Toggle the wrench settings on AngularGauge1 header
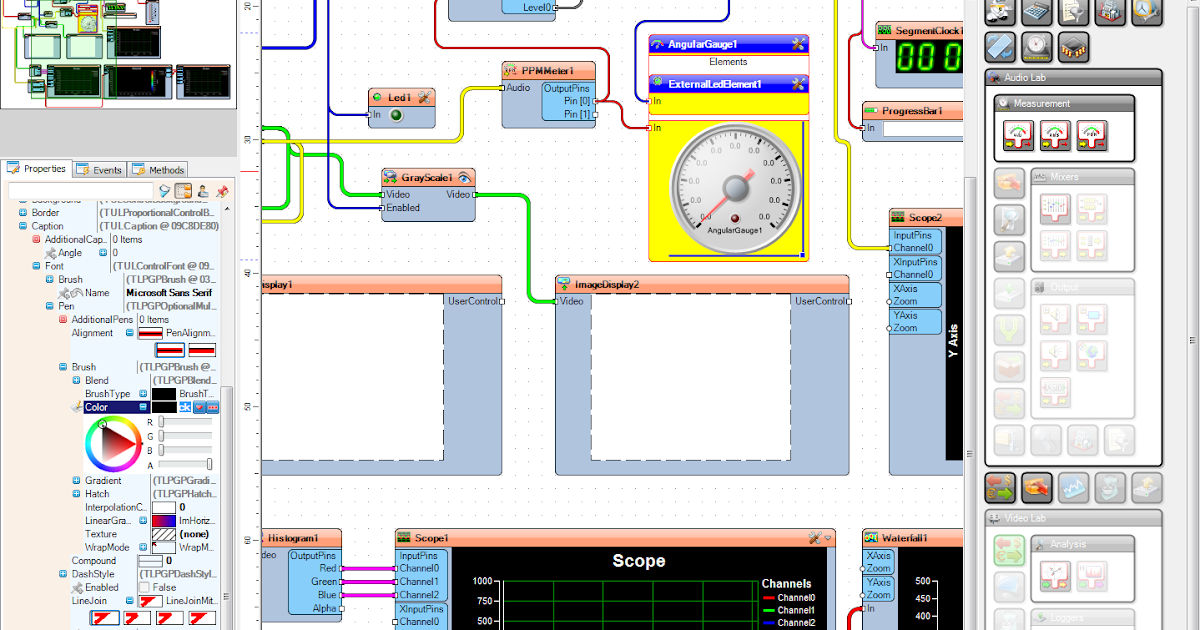Viewport: 1200px width, 630px height. 797,44
